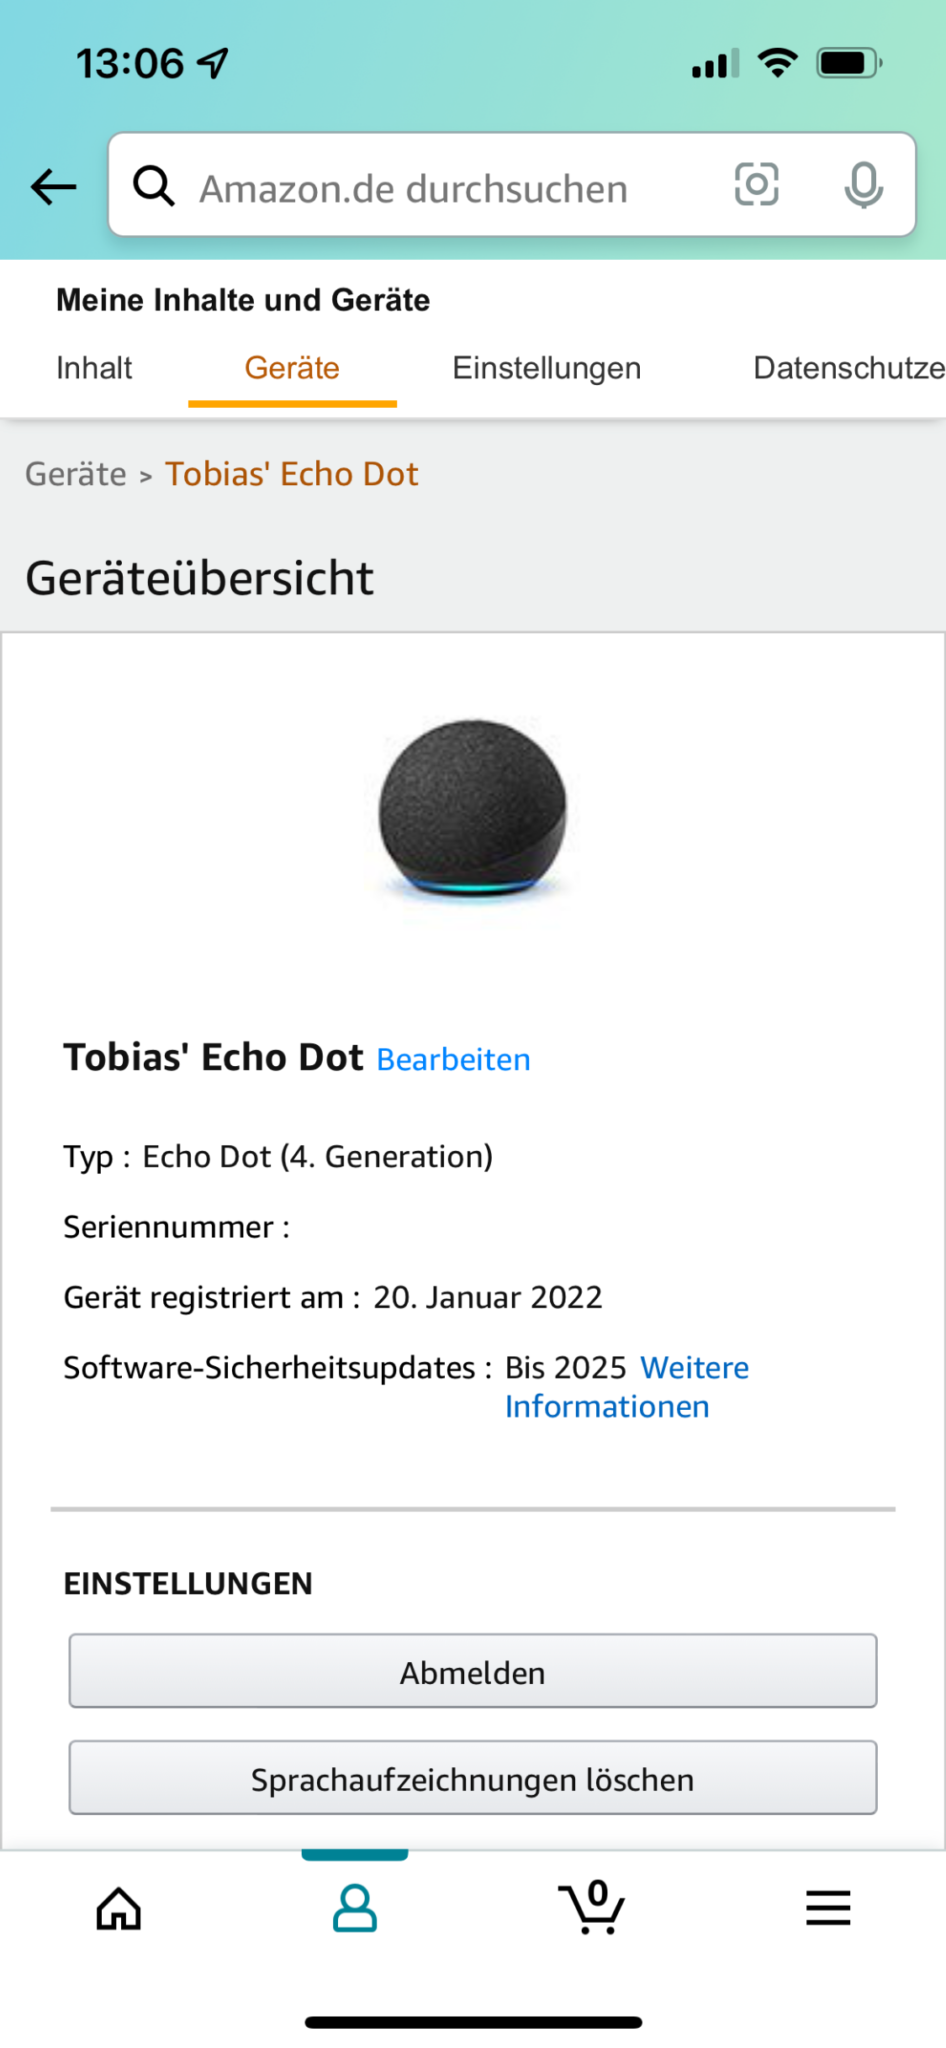This screenshot has width=946, height=2048.
Task: Click the back arrow icon
Action: 52,186
